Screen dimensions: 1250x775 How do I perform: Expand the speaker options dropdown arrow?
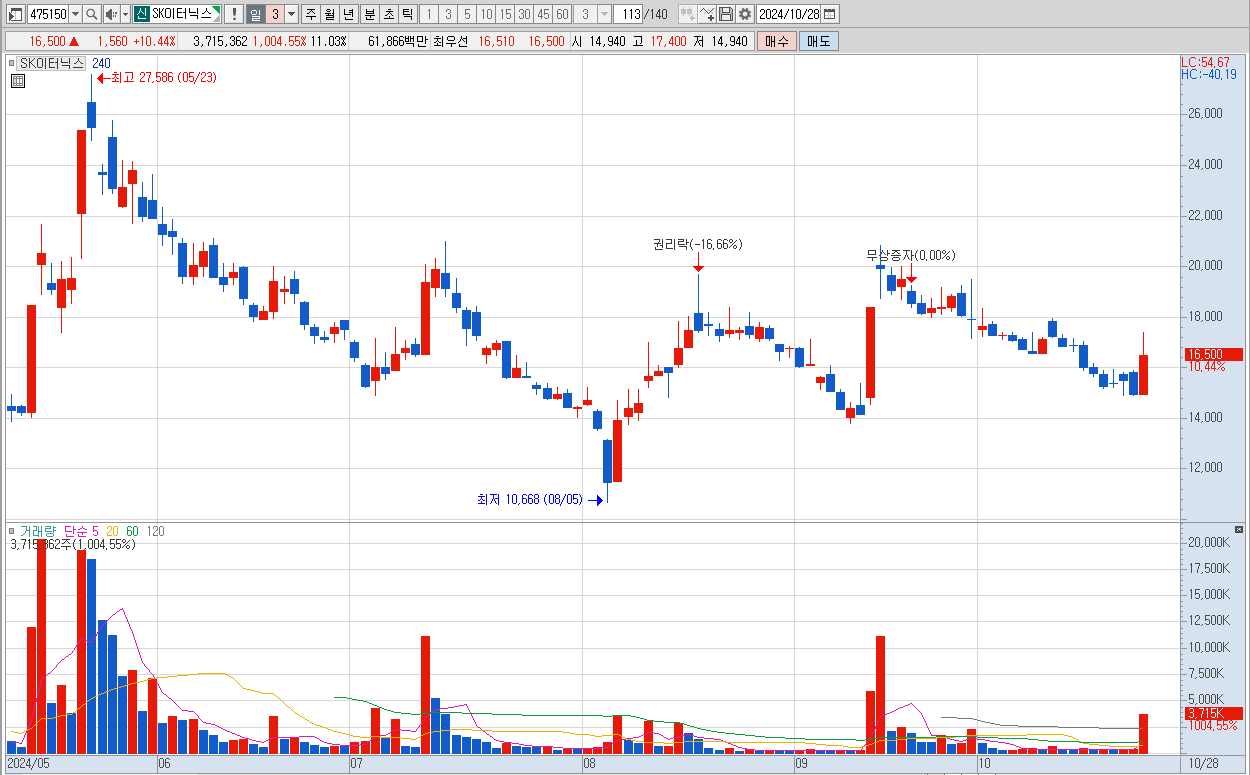pos(126,14)
